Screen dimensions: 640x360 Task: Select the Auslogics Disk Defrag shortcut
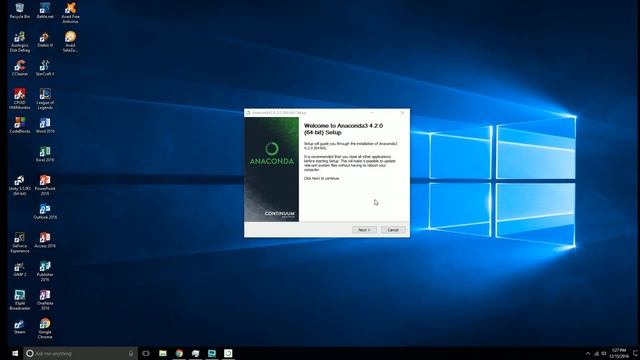20,42
